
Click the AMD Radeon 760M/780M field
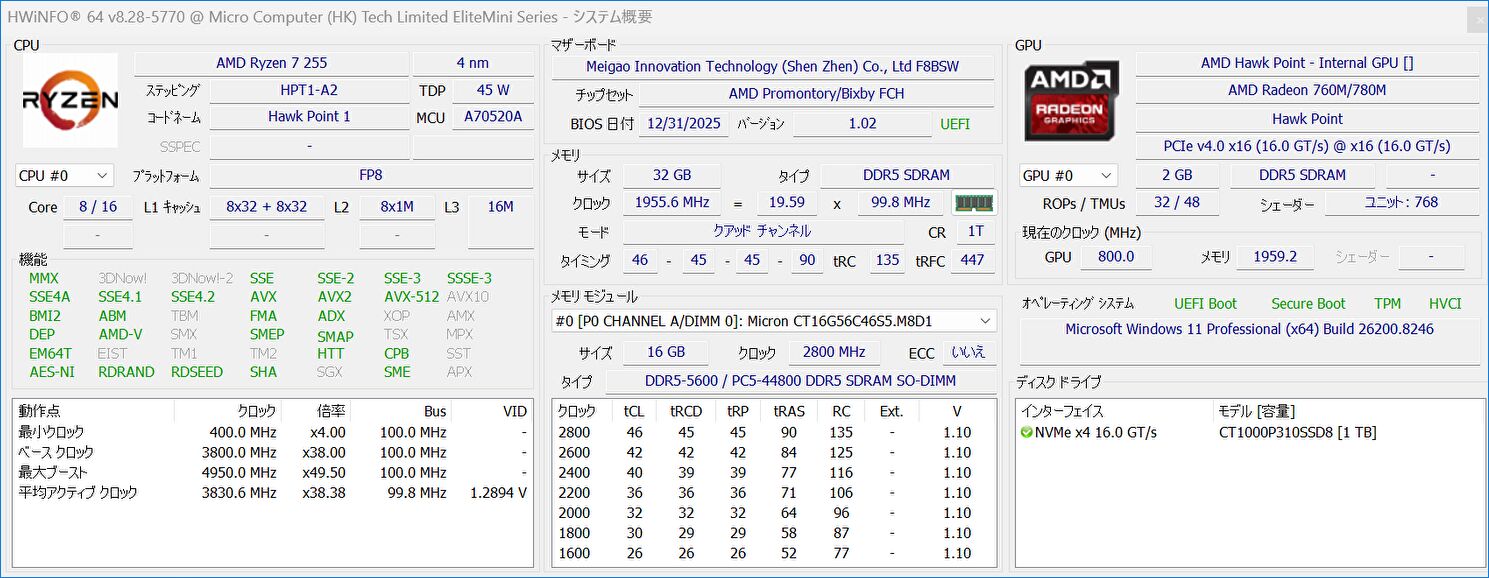tap(1306, 90)
